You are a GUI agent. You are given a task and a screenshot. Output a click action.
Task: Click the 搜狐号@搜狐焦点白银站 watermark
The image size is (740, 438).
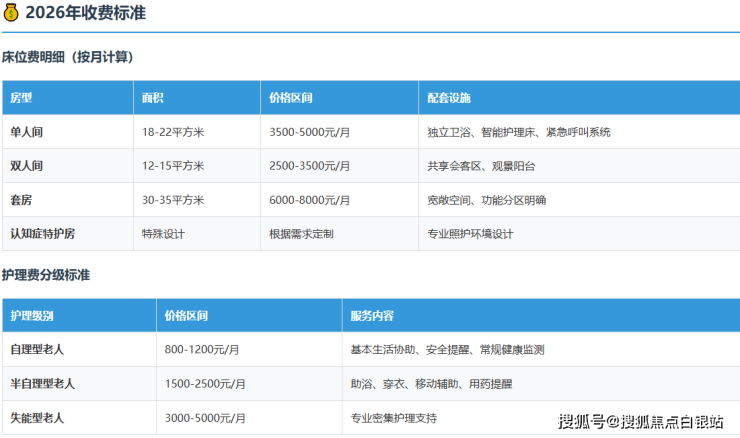641,422
